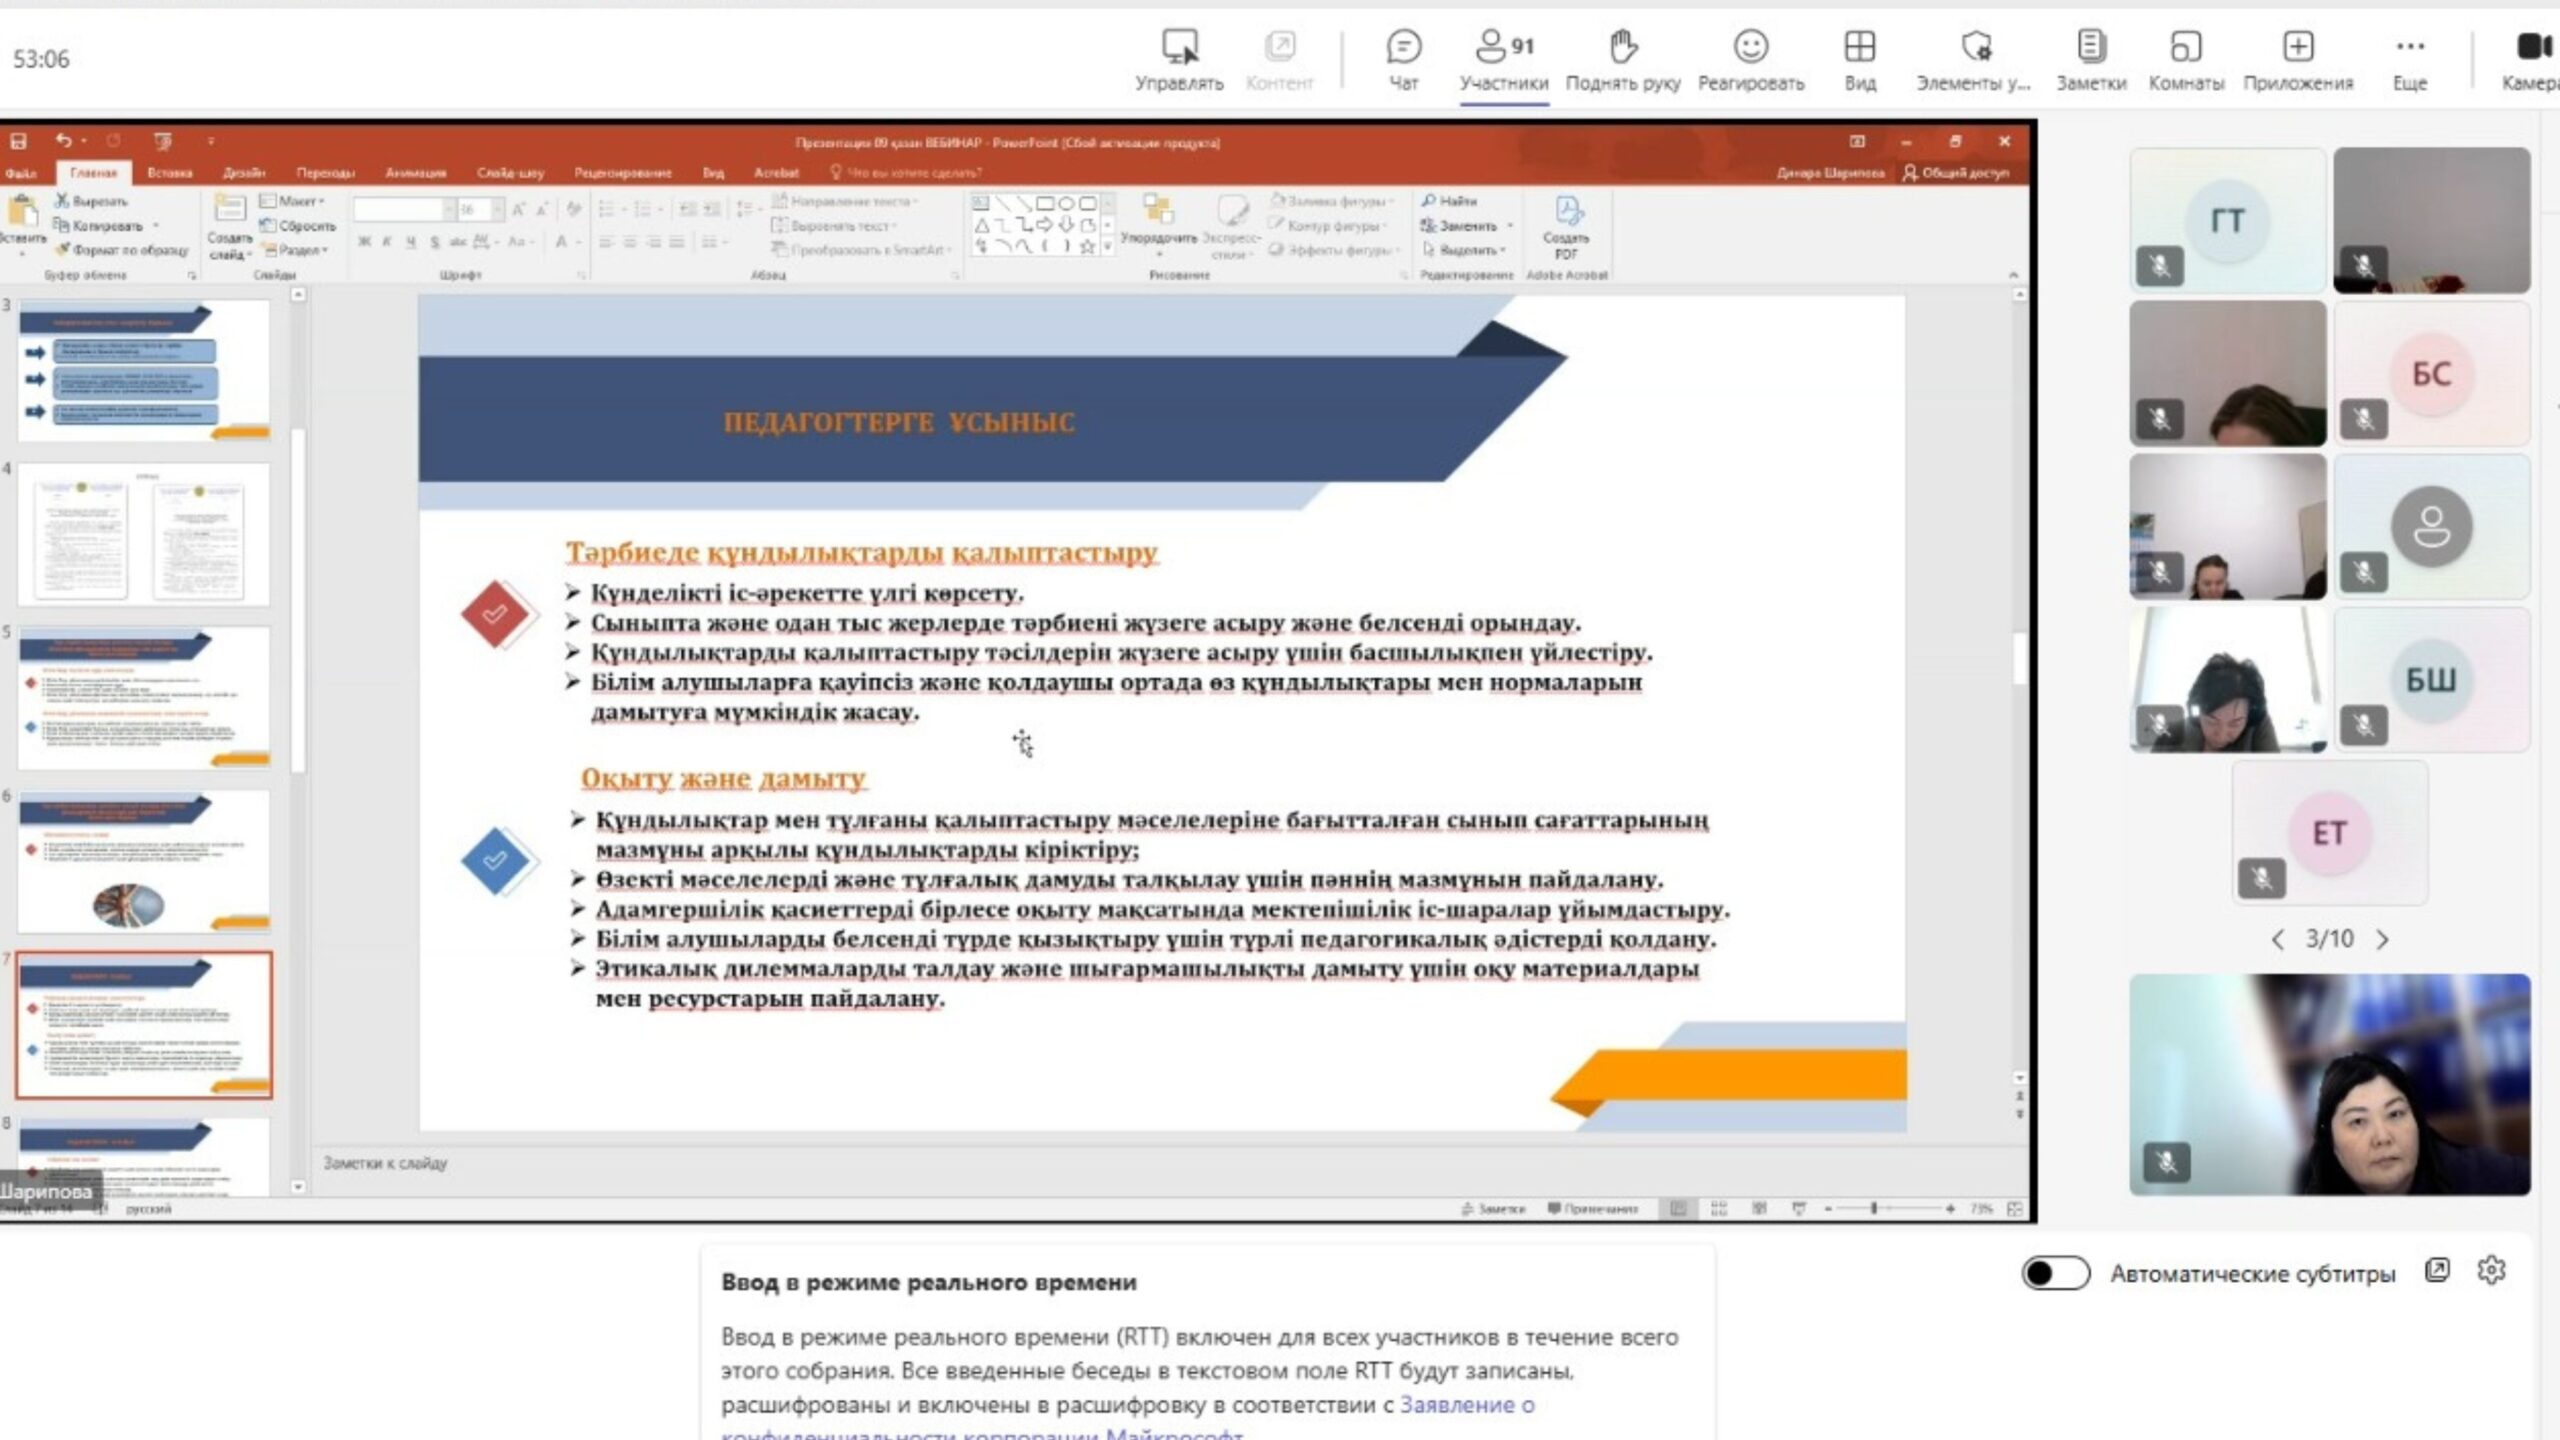Screen dimensions: 2560x1440
Task: Pop out captions into separate window
Action: point(2437,1270)
